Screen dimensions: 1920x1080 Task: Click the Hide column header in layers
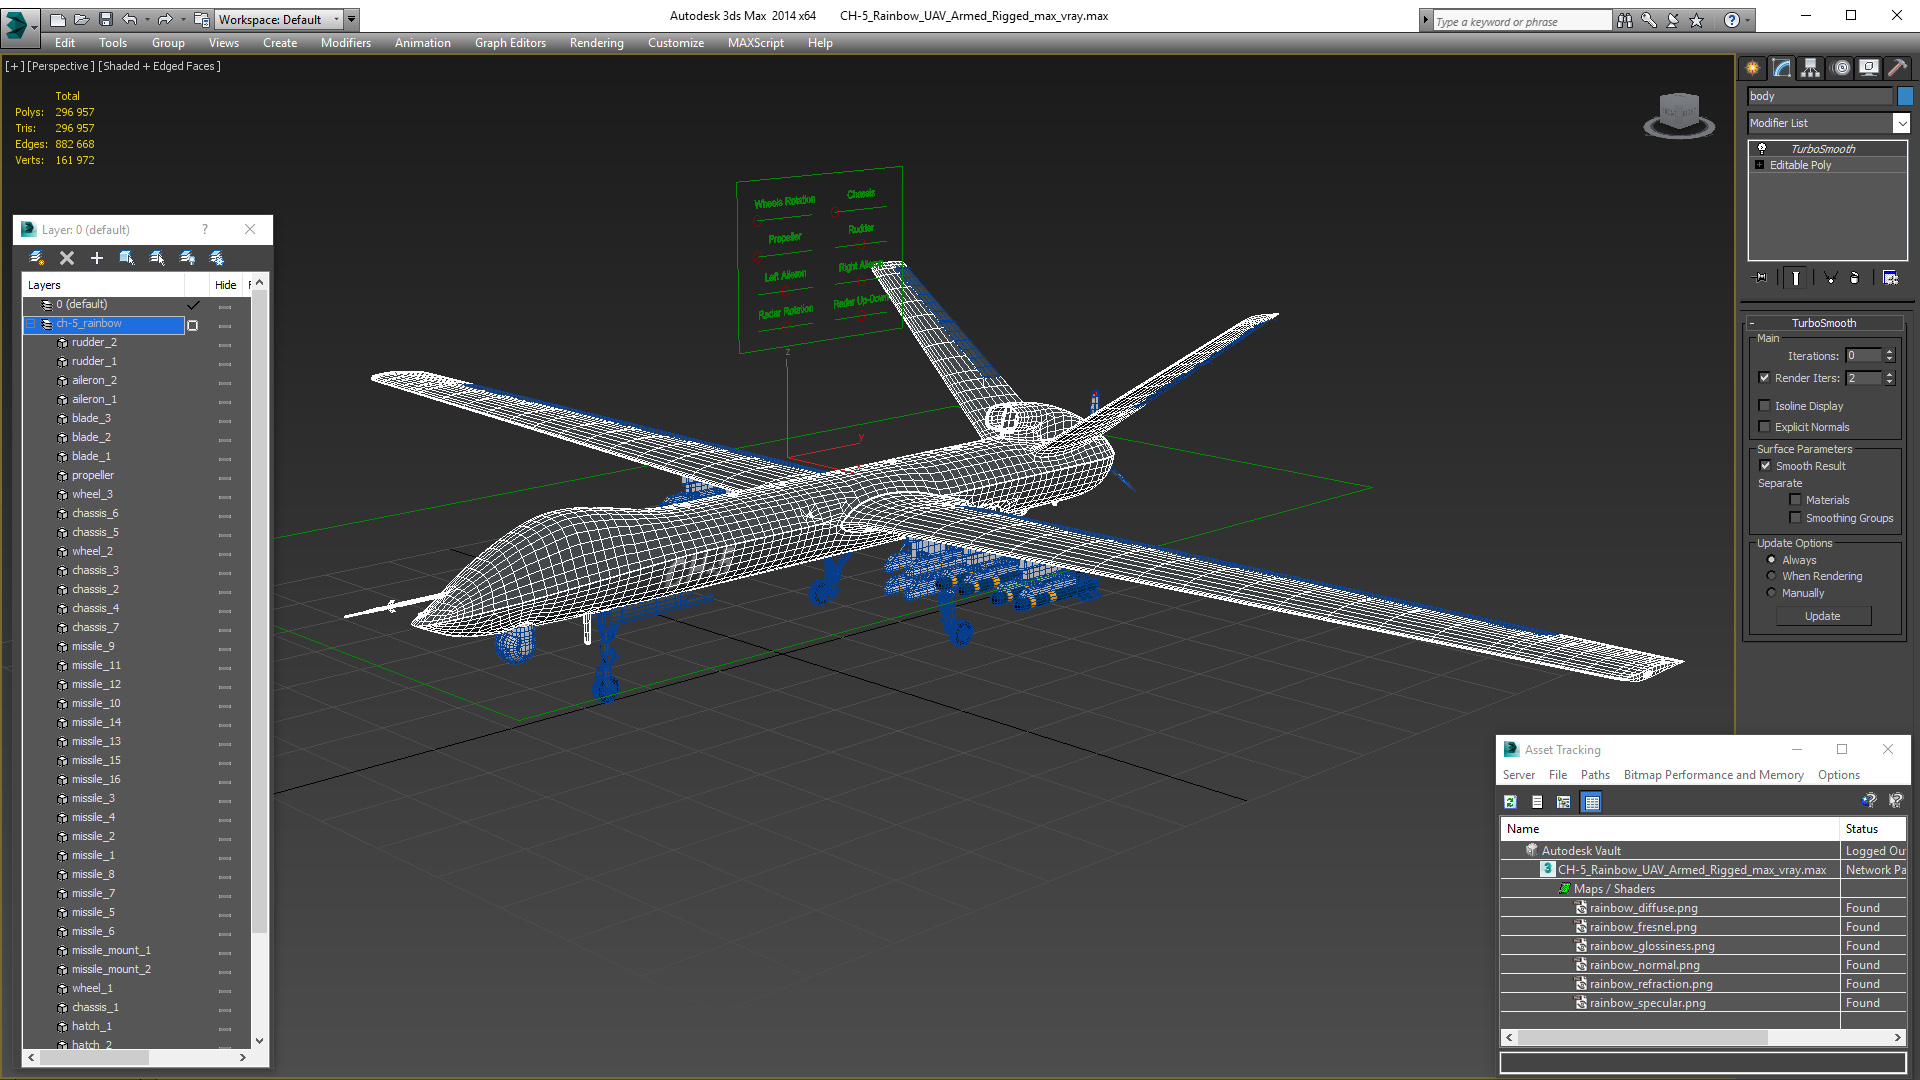(226, 285)
